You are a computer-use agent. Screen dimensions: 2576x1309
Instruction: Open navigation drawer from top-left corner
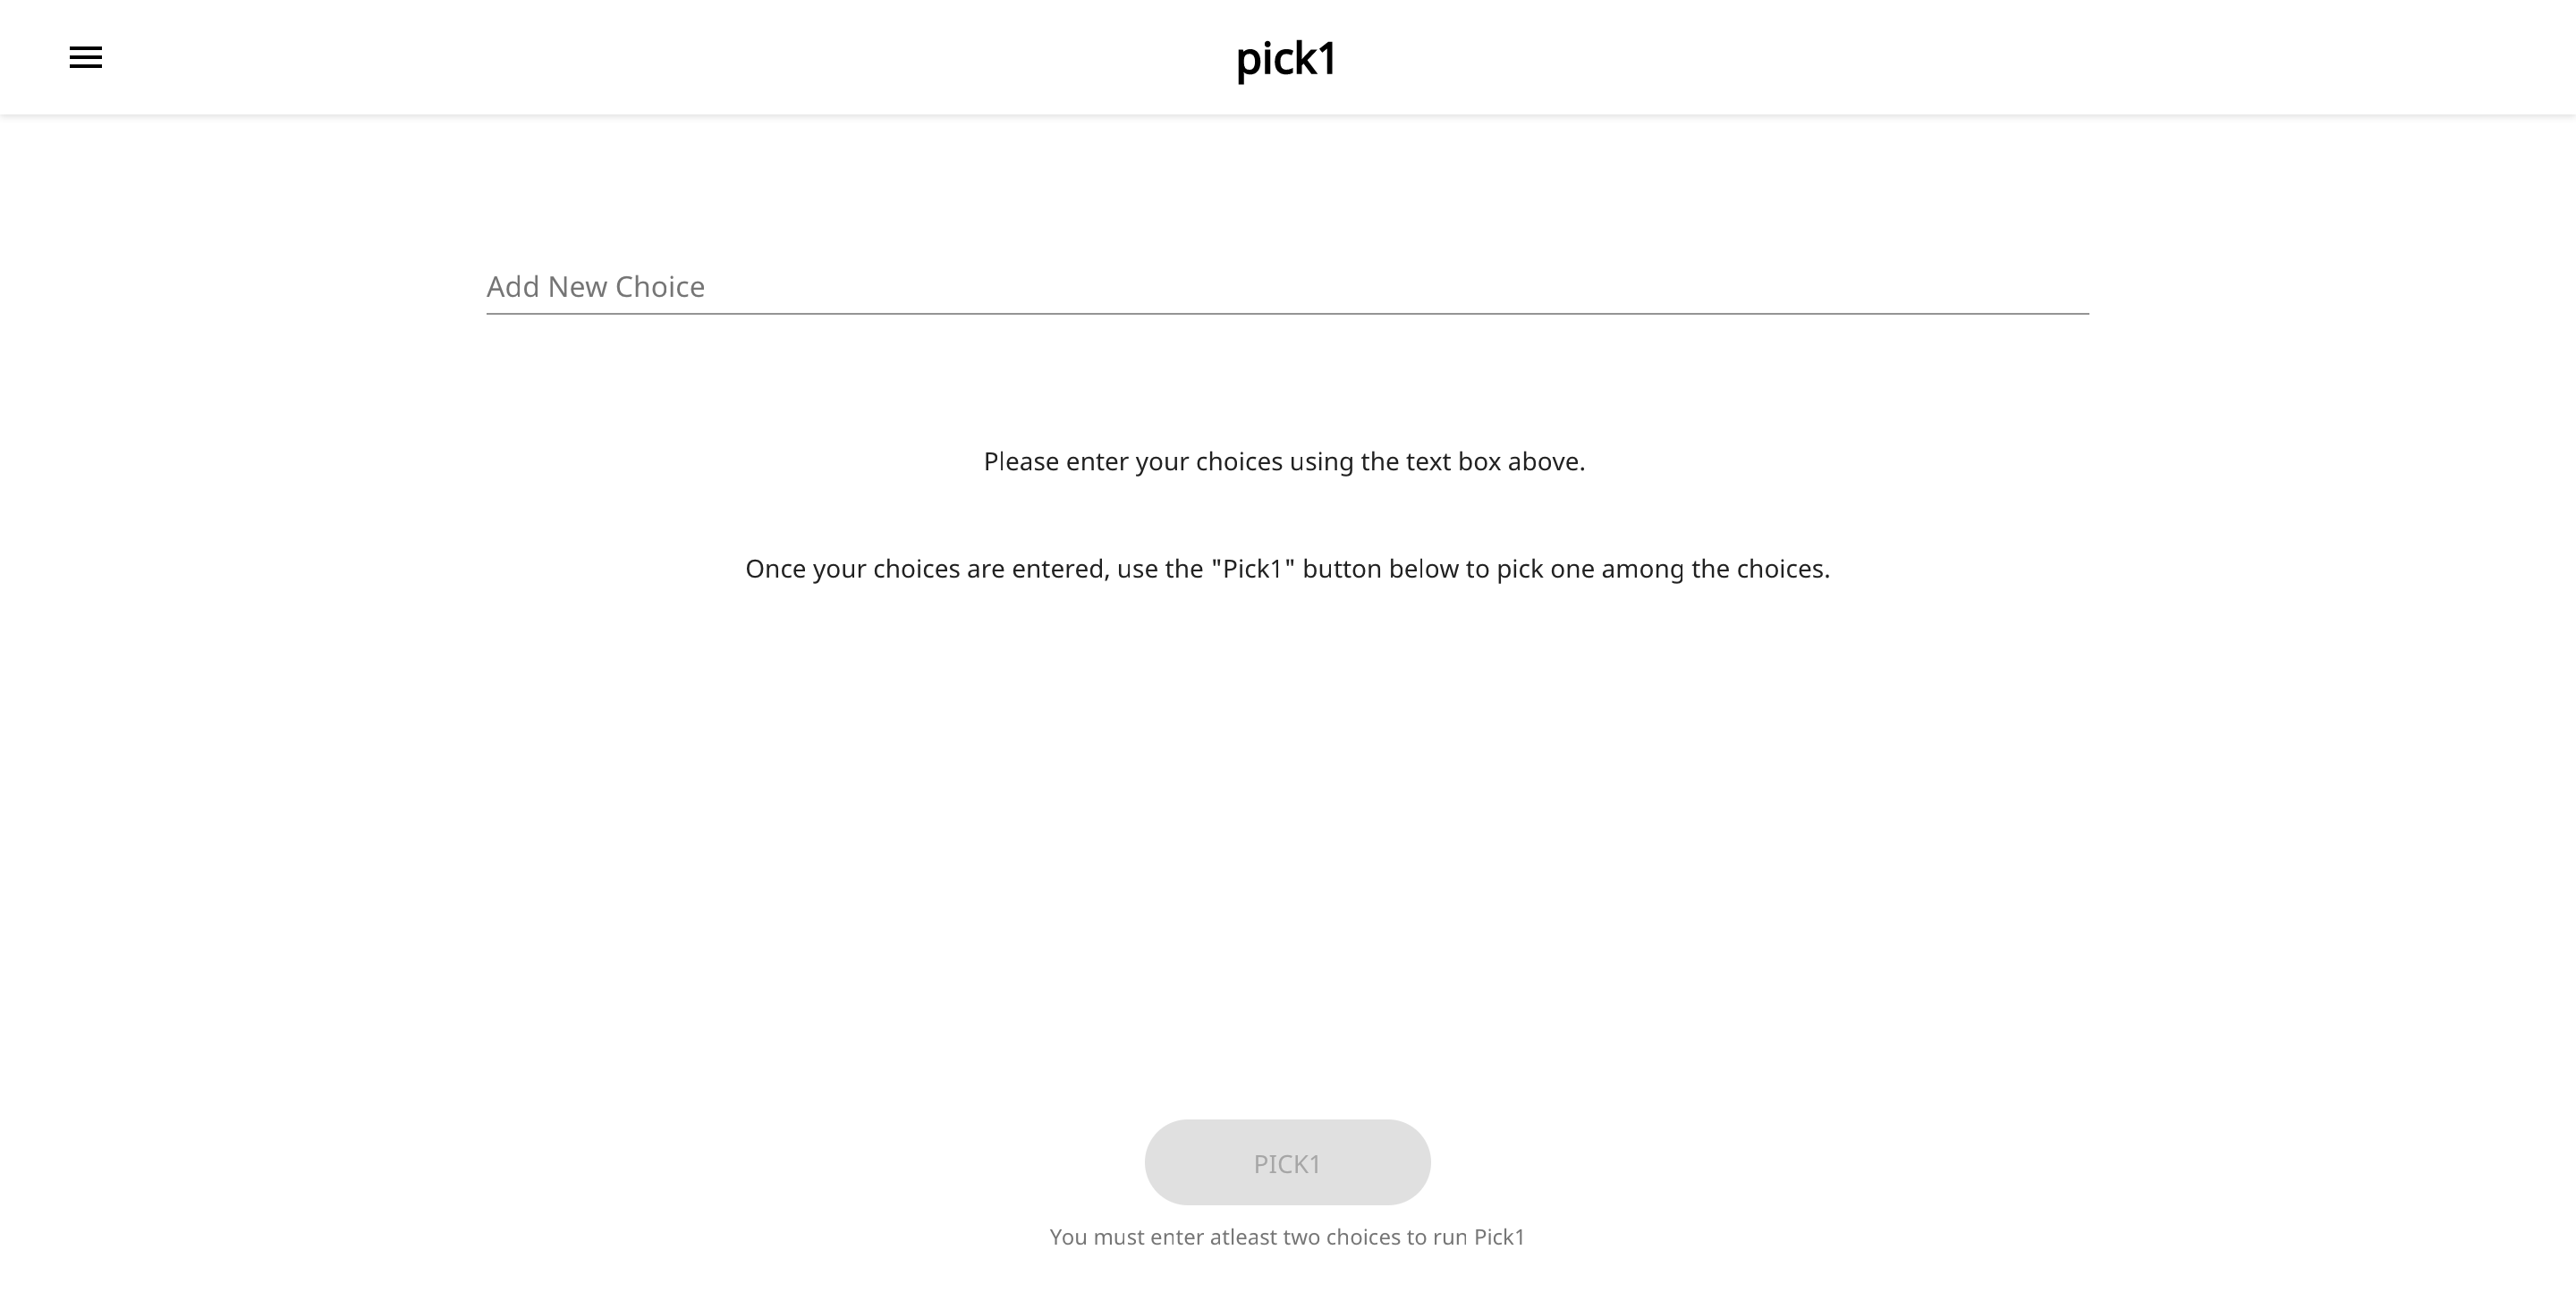coord(86,57)
